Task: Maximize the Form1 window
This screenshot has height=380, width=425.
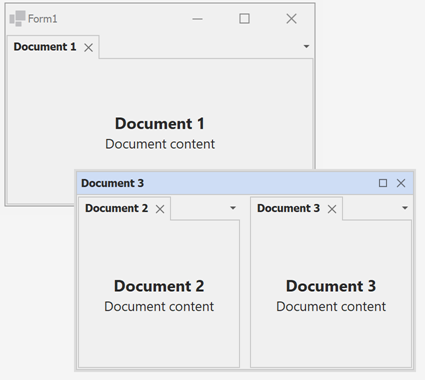Action: click(244, 19)
